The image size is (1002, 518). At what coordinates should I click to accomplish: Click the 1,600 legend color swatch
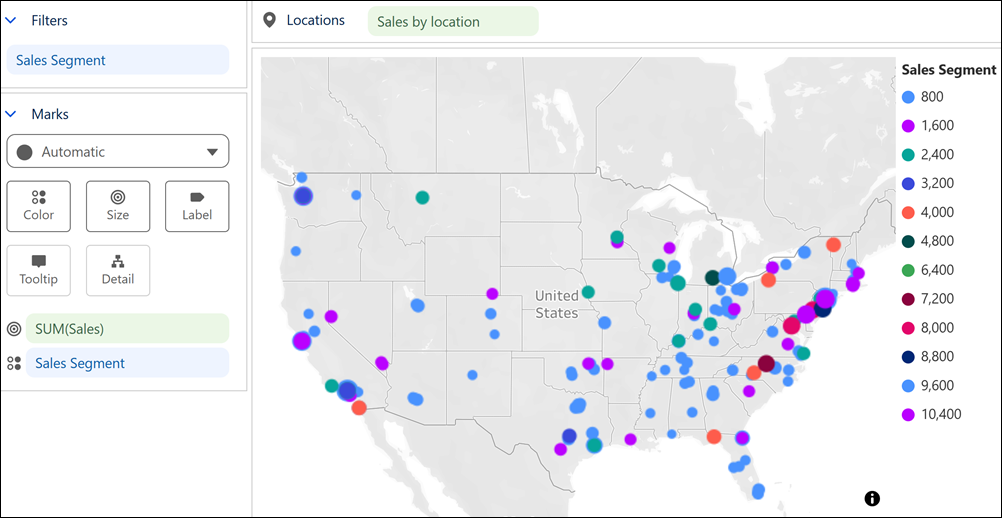907,126
